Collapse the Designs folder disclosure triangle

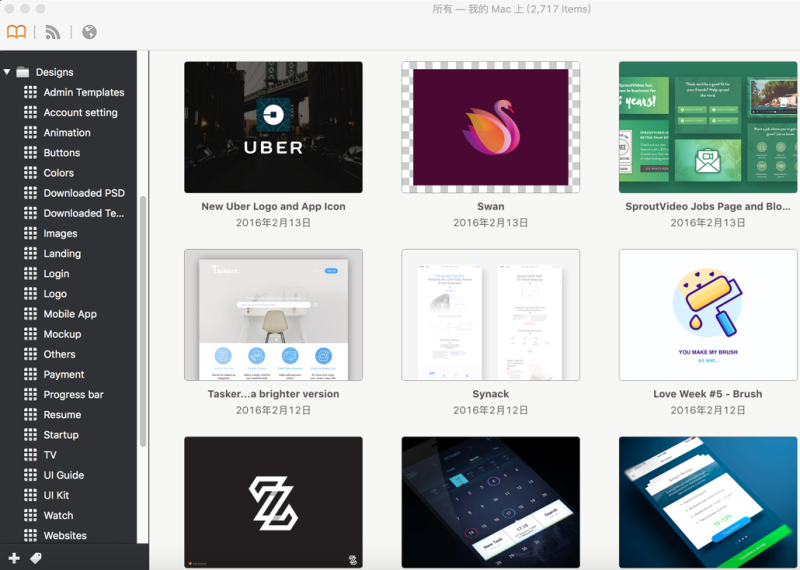click(x=7, y=72)
